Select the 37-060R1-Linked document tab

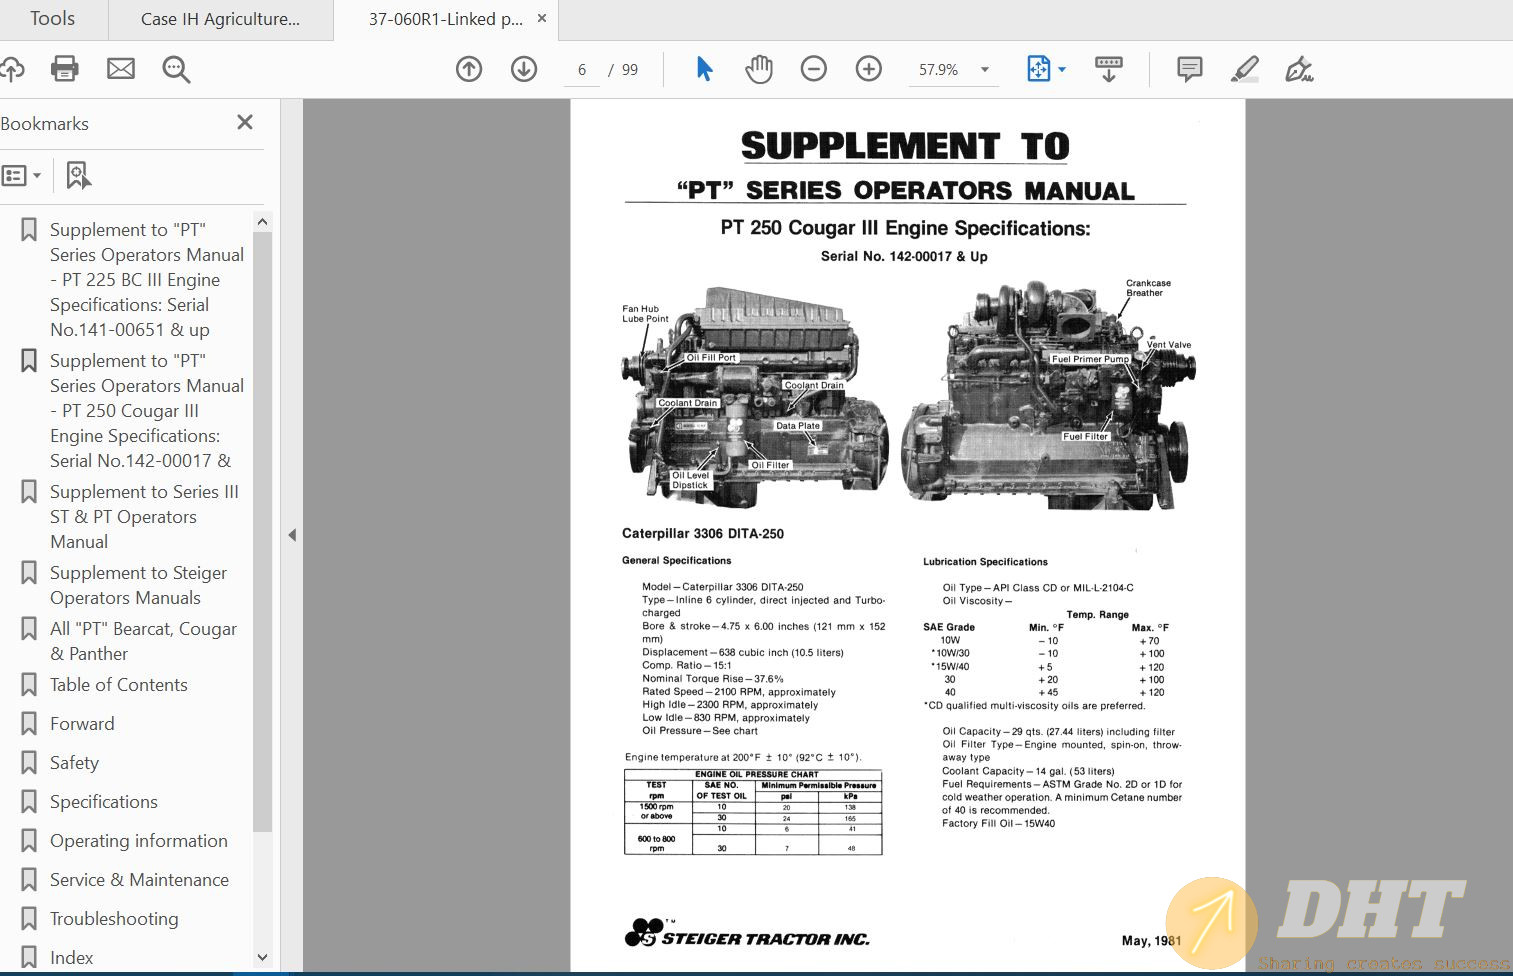[445, 19]
